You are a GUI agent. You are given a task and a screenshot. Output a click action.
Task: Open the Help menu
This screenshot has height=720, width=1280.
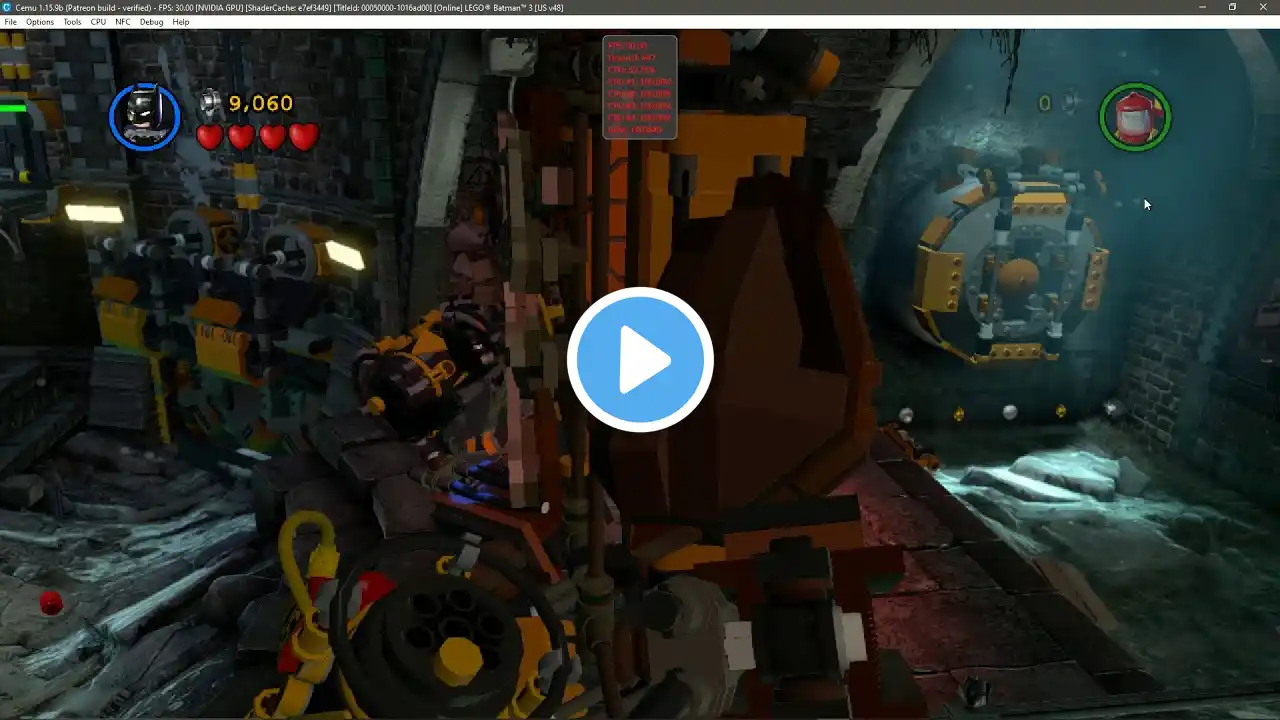[x=180, y=22]
